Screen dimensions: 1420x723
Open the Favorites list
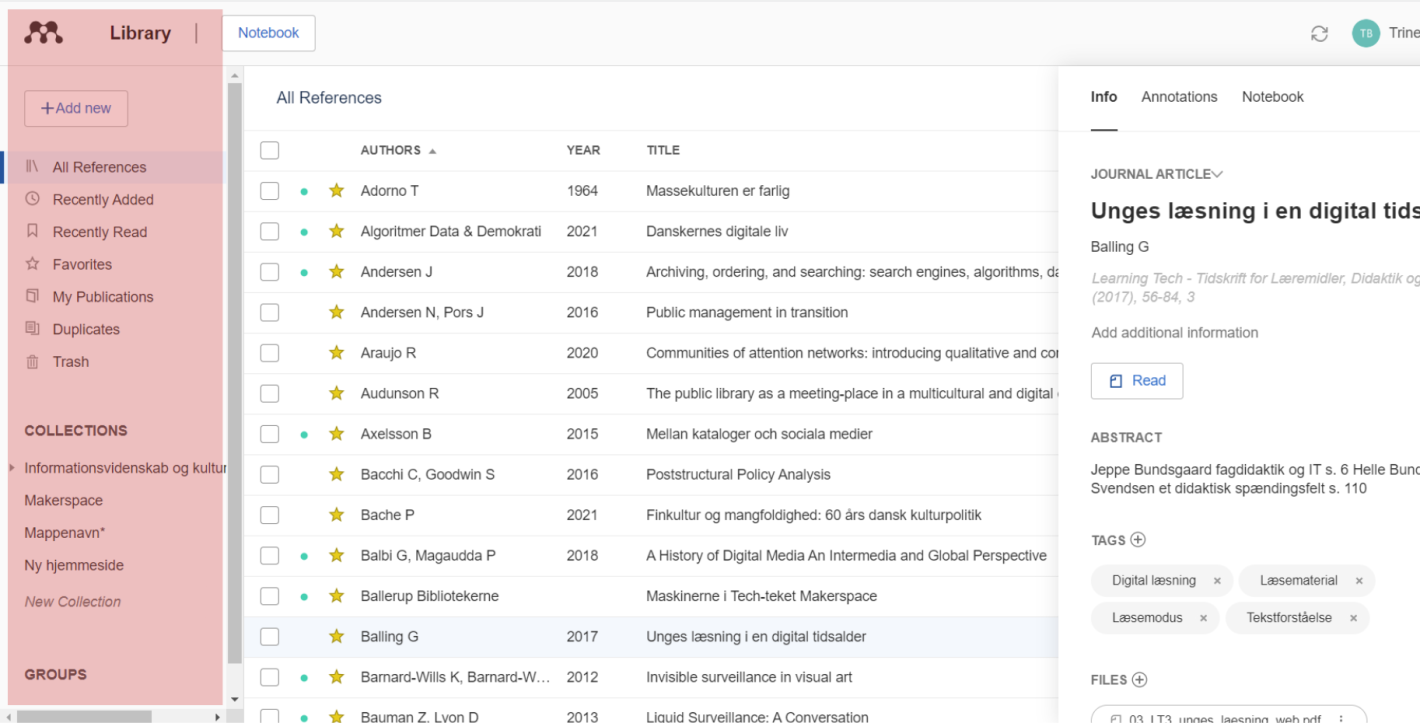click(82, 265)
